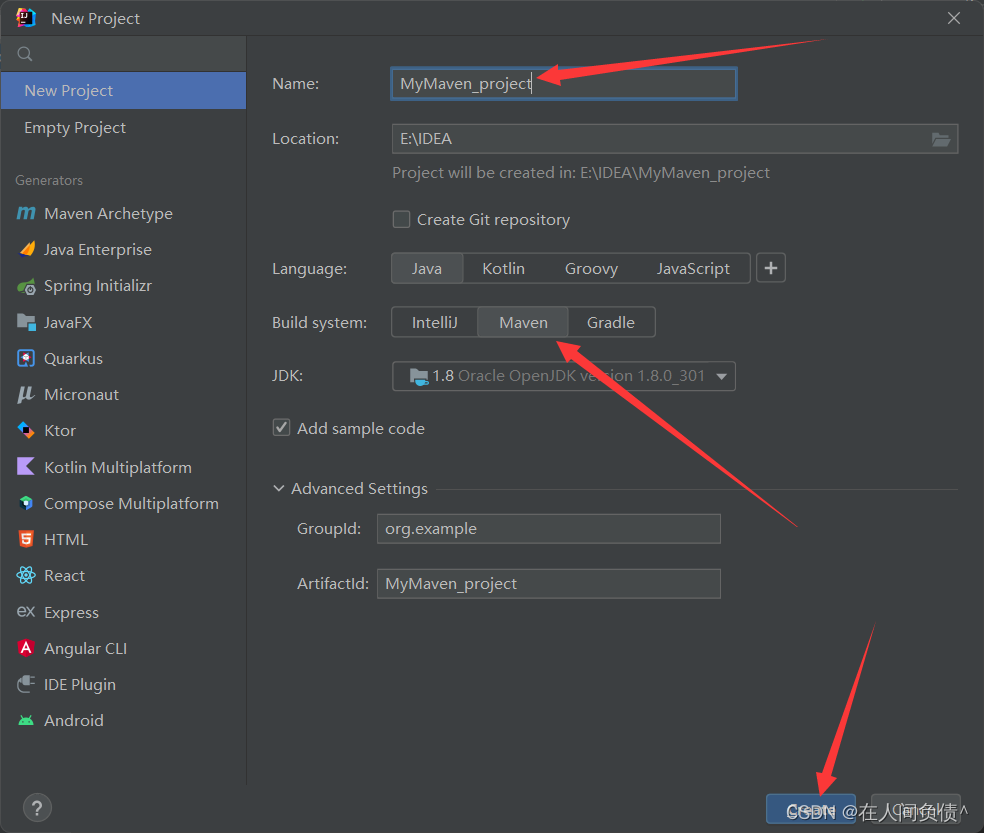Image resolution: width=984 pixels, height=833 pixels.
Task: Close the New Project dialog
Action: pos(953,18)
